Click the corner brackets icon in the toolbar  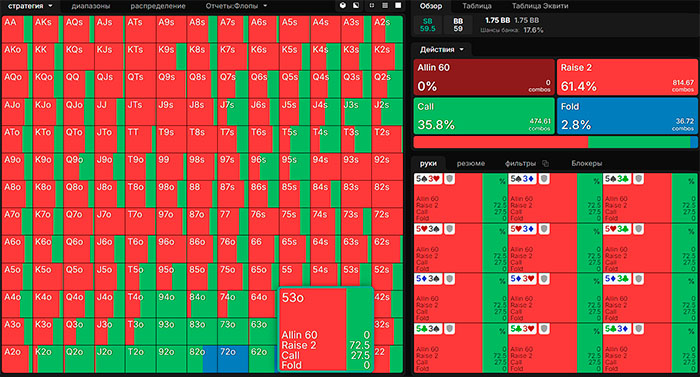coord(371,5)
